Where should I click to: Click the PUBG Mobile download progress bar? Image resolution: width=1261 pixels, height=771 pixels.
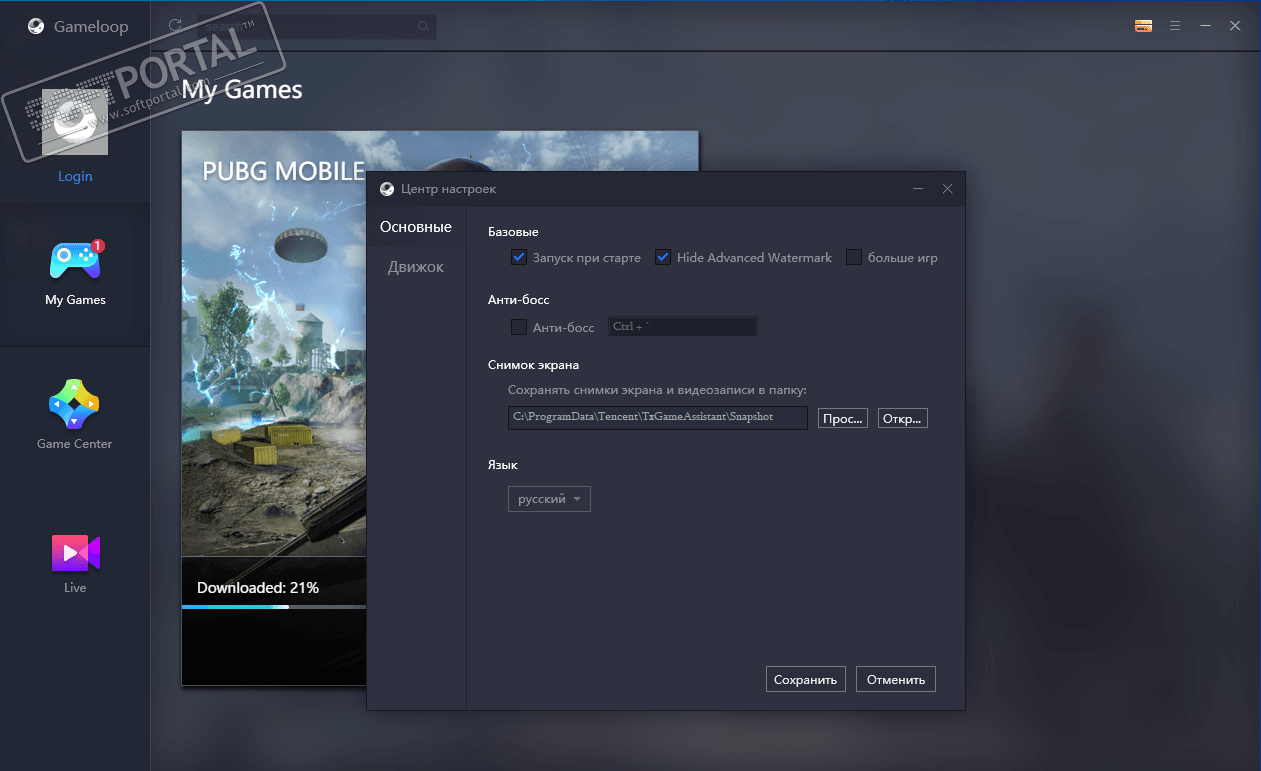pos(274,607)
